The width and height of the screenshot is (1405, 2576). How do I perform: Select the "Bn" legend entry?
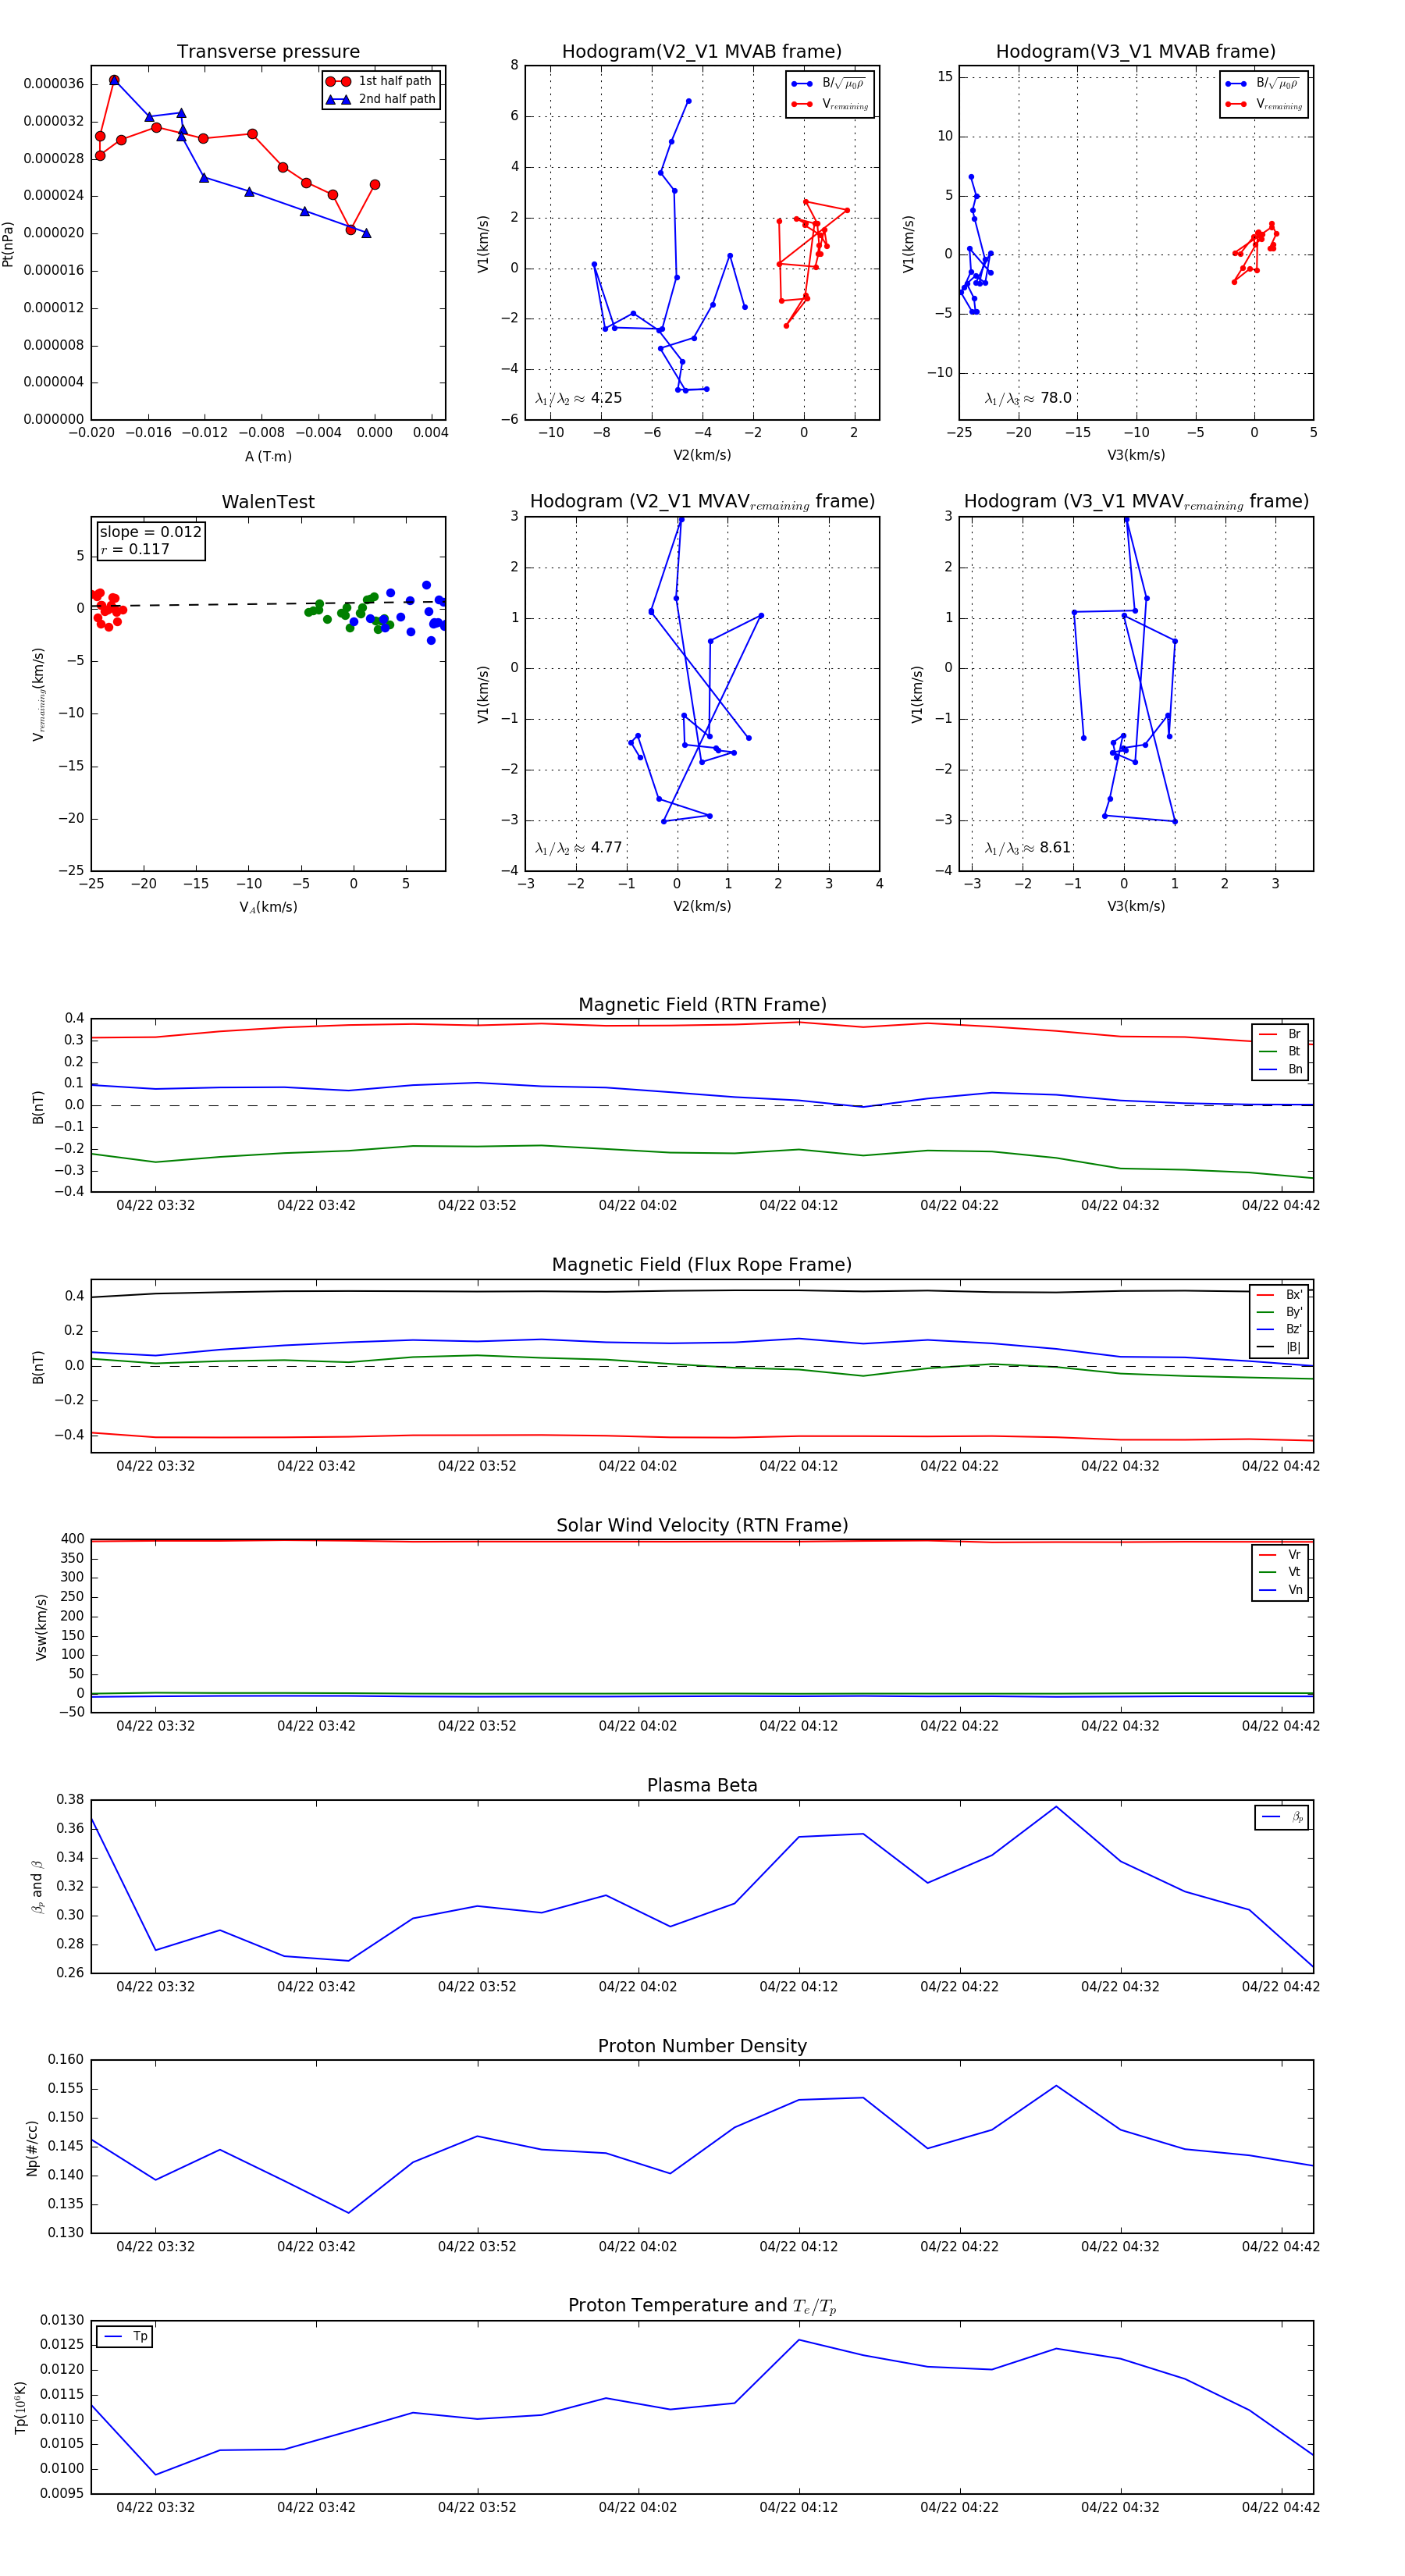pyautogui.click(x=1280, y=1069)
